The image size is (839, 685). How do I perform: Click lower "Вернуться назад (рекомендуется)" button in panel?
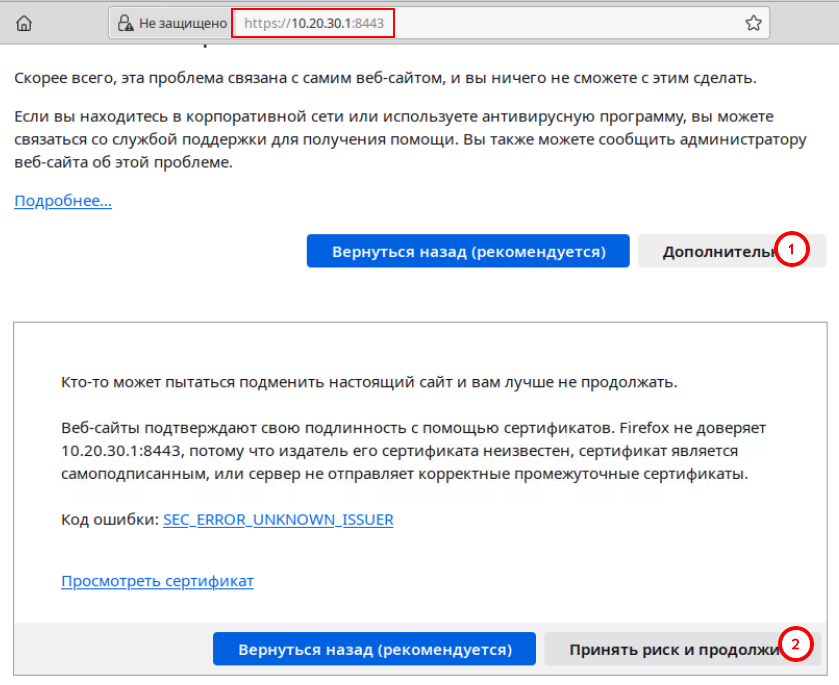point(375,649)
